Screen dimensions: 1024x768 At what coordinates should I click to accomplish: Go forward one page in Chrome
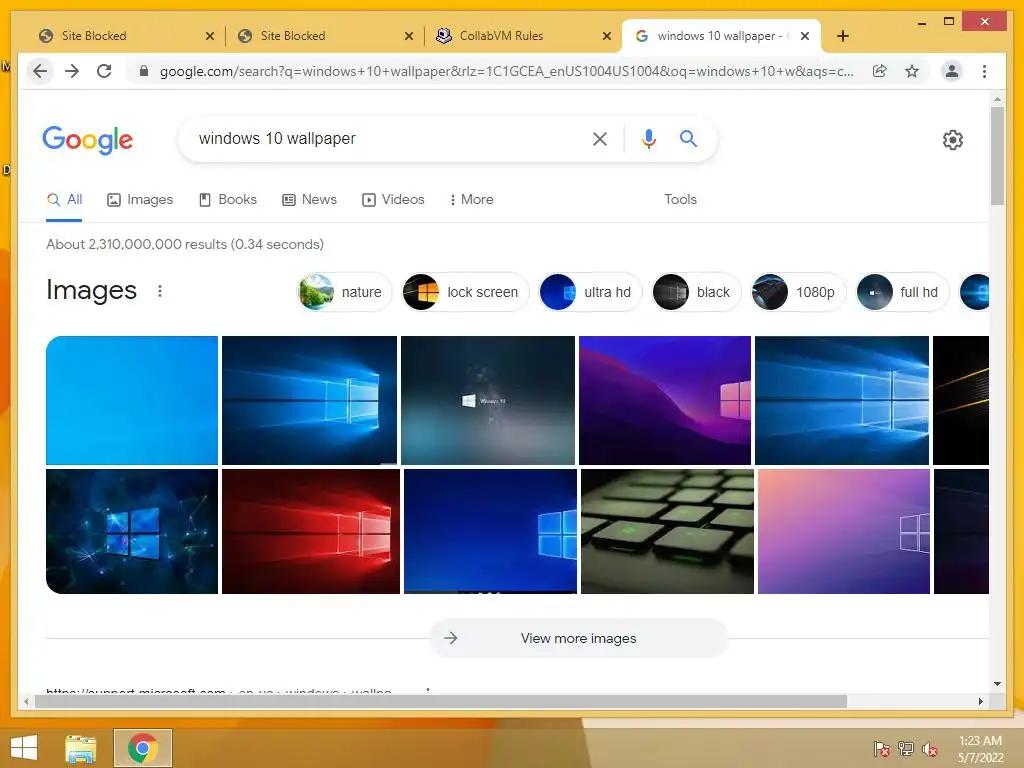(72, 71)
